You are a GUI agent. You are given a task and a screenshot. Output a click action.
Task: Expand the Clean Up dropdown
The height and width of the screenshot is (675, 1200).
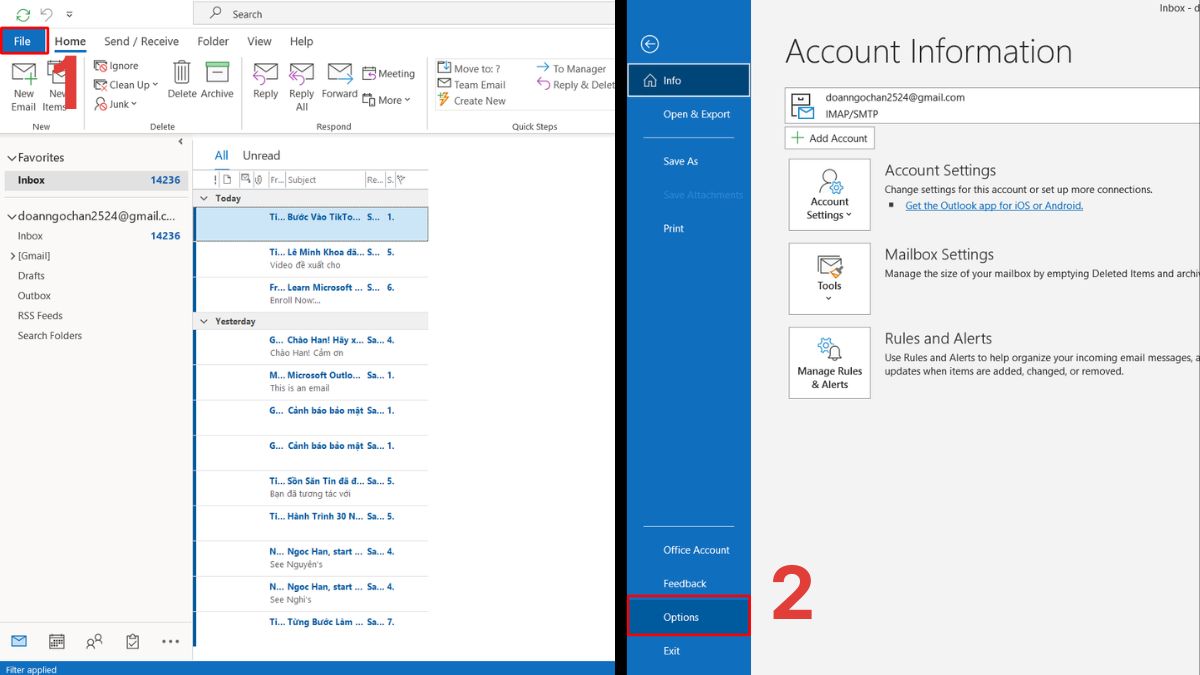(x=126, y=85)
